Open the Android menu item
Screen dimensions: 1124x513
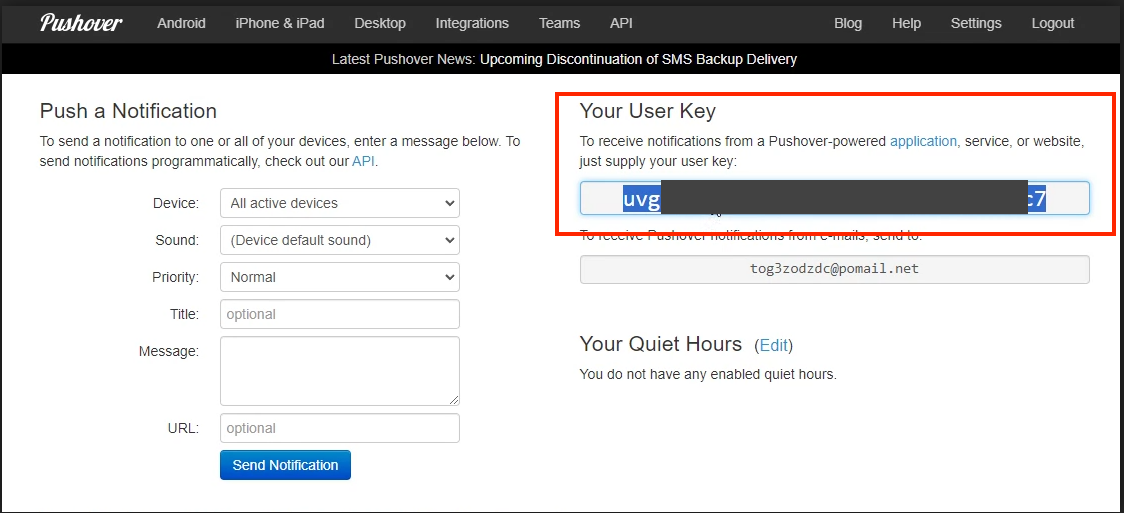[x=181, y=23]
